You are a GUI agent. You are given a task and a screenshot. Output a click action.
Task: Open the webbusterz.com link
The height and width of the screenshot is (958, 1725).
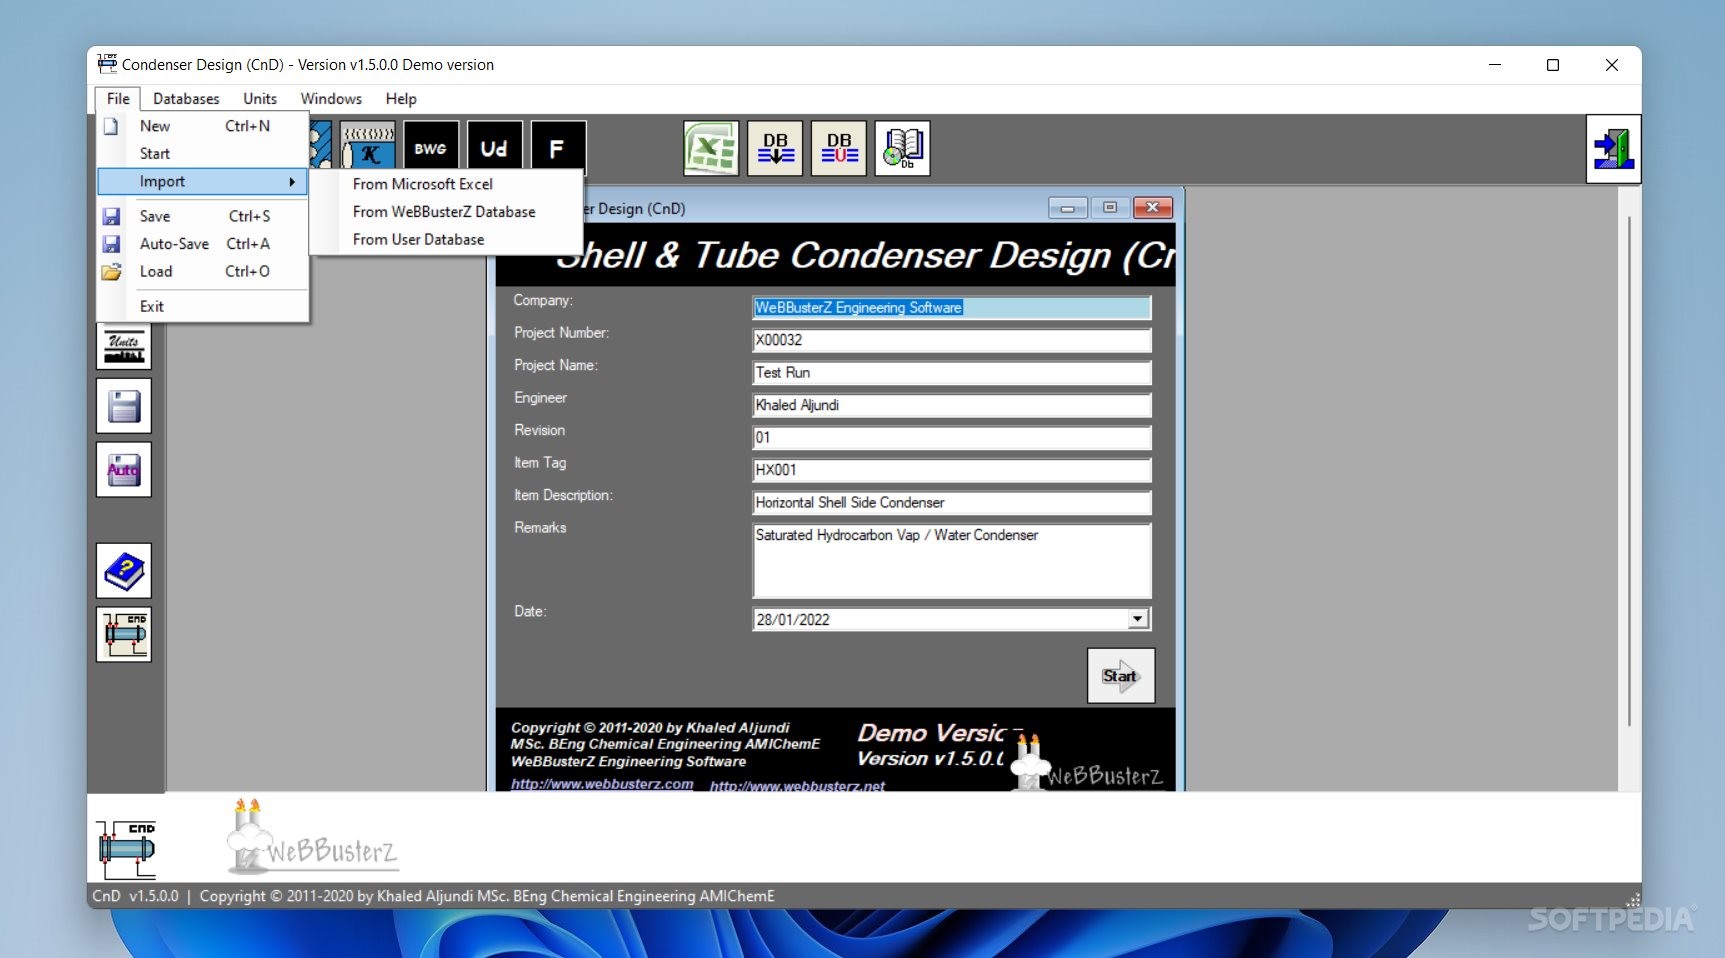coord(602,784)
